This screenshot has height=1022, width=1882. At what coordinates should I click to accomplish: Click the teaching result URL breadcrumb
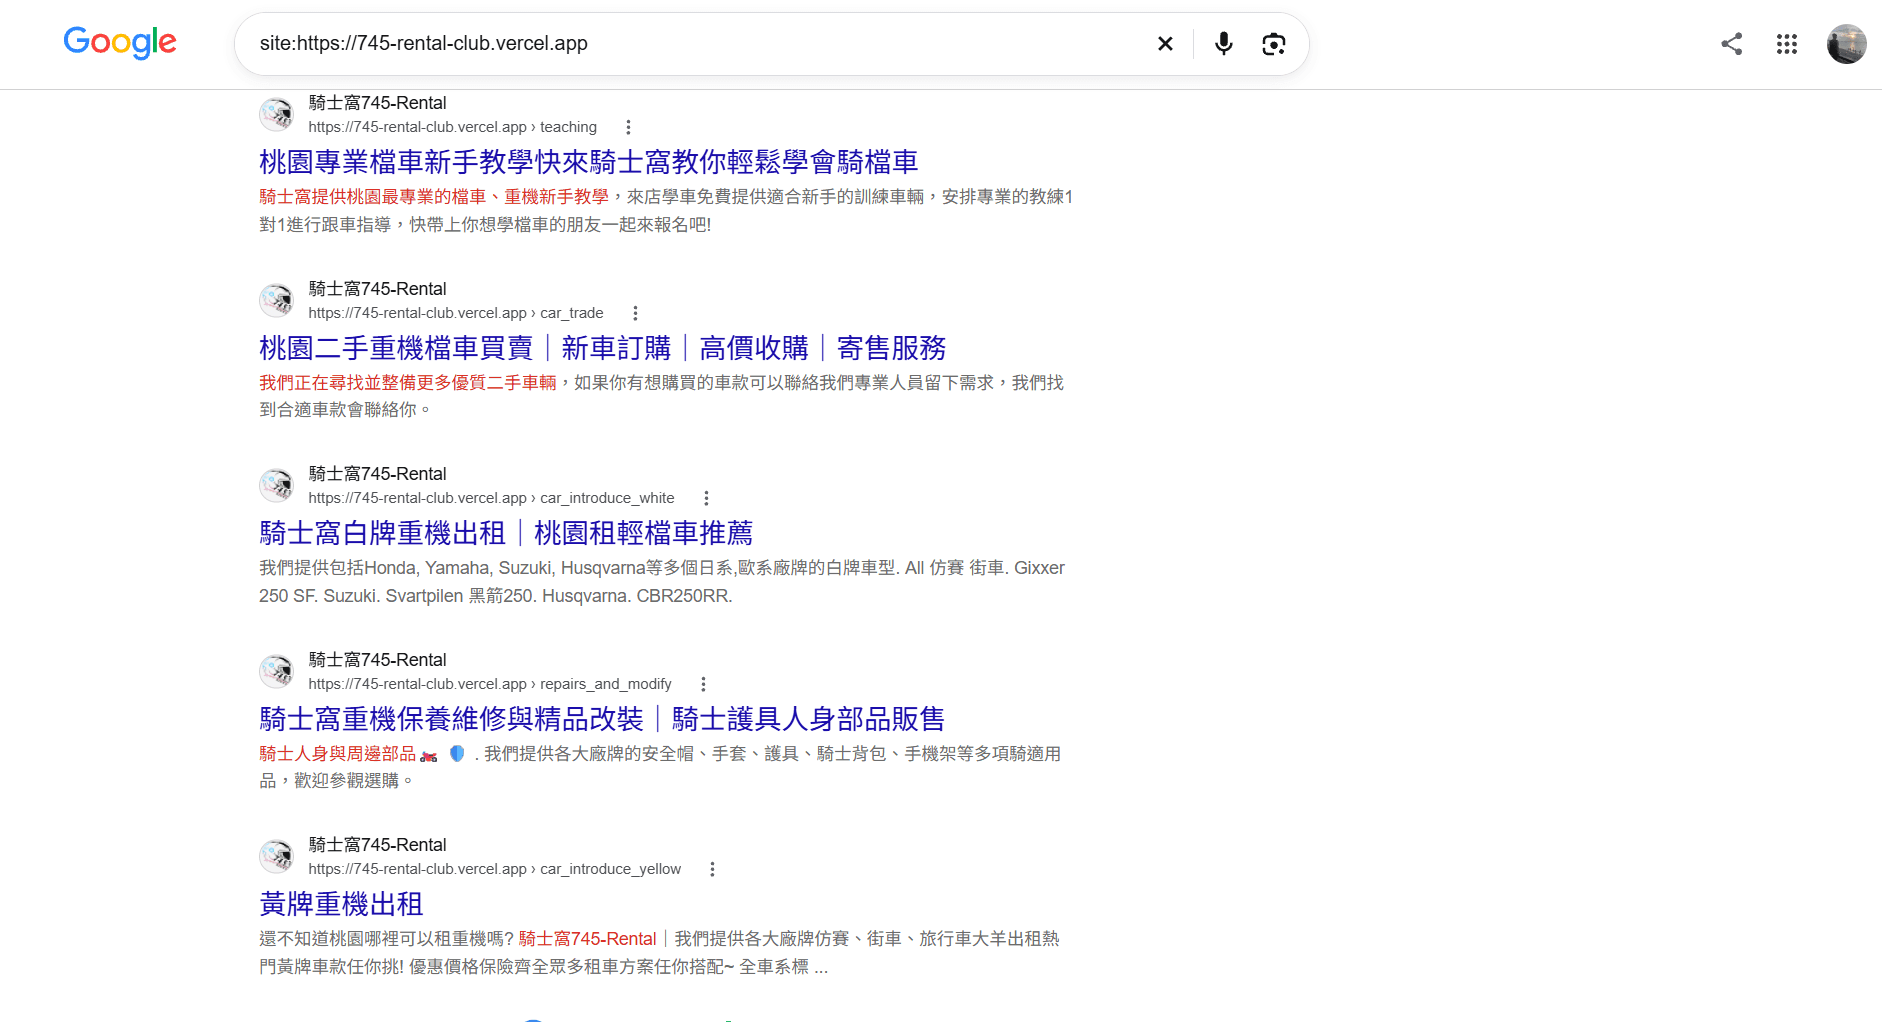(452, 127)
